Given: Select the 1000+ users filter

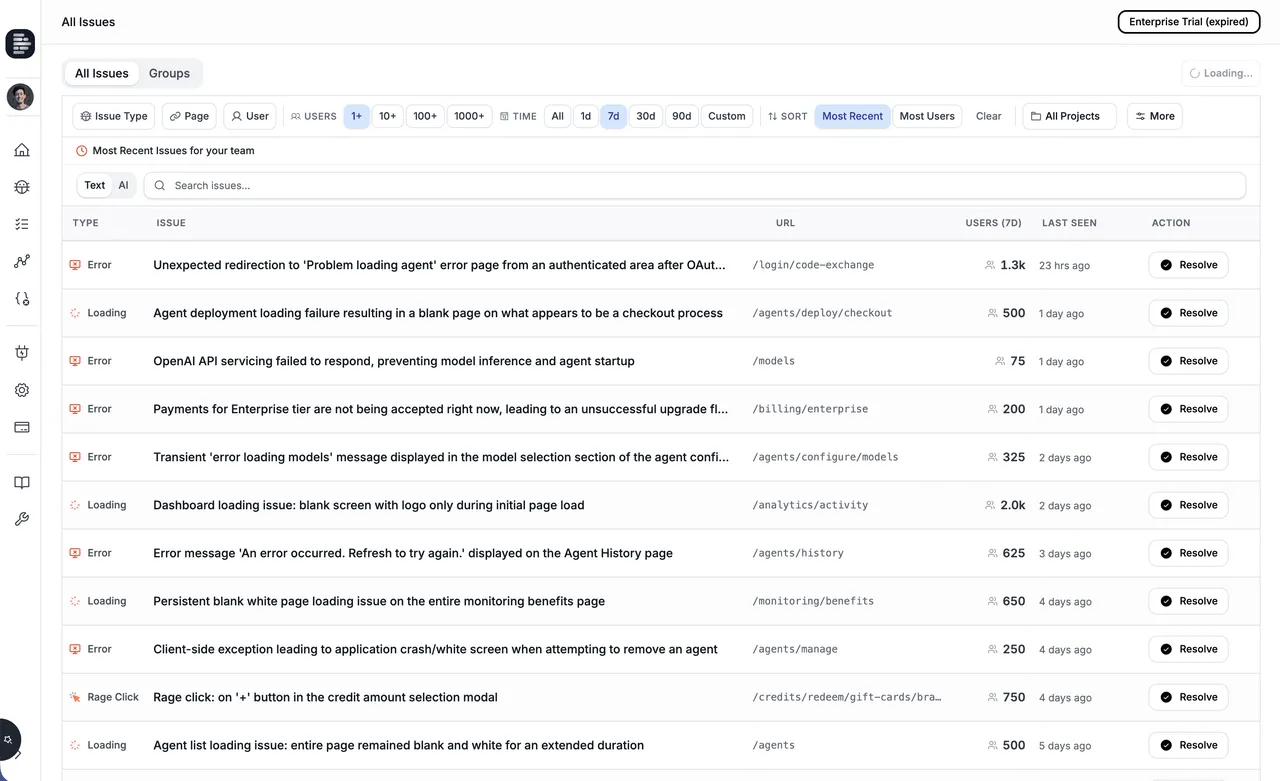Looking at the screenshot, I should pos(469,116).
